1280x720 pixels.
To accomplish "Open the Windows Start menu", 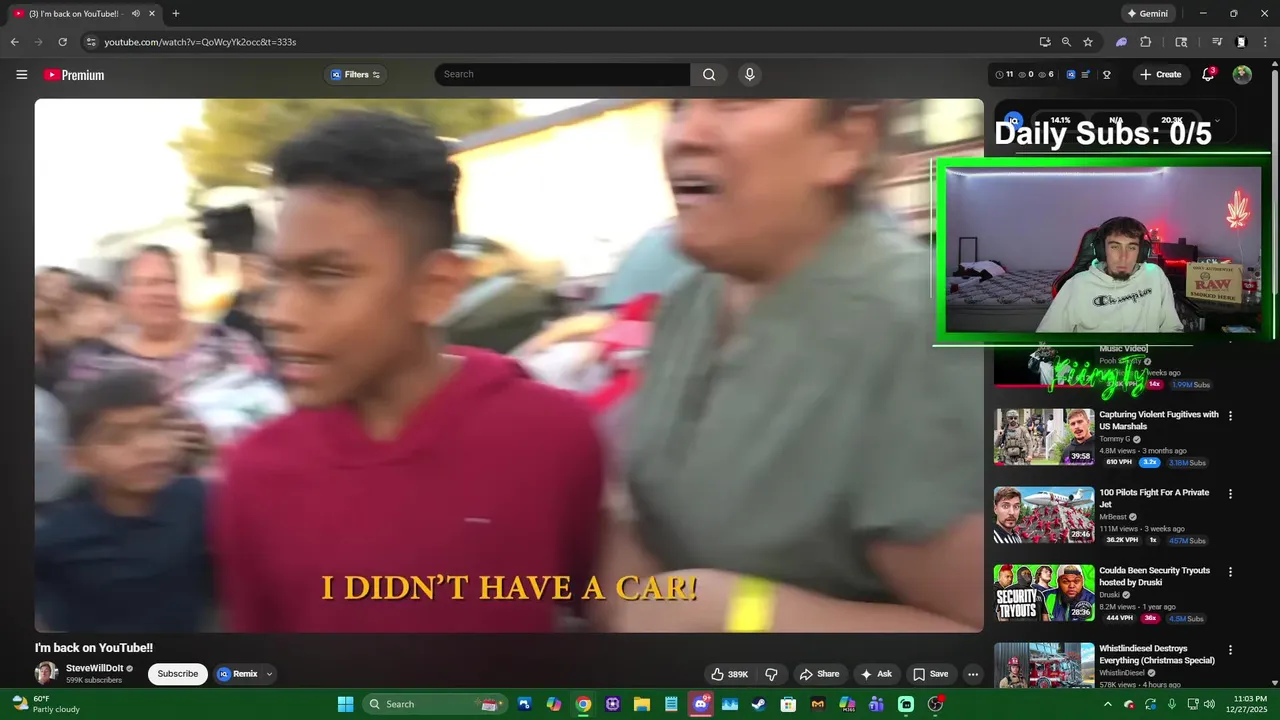I will (345, 704).
